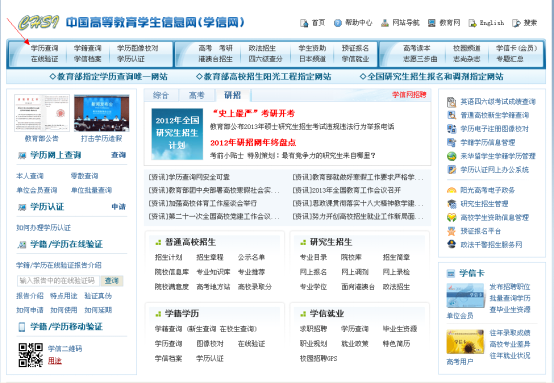
Task: Click the 本人查询 link
Action: pos(30,176)
